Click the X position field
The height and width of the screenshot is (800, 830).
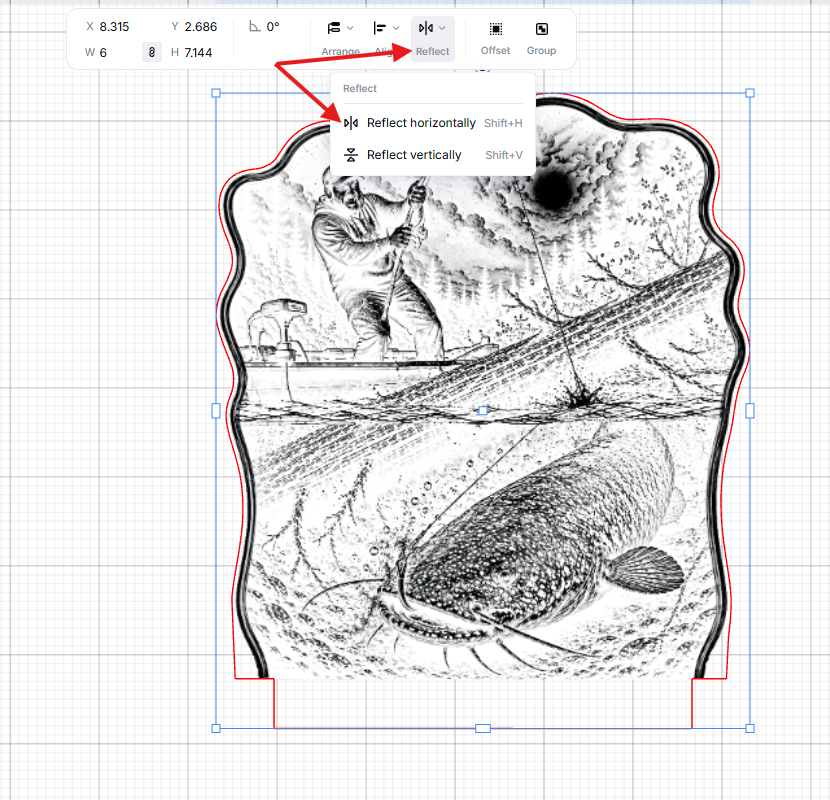coord(114,26)
